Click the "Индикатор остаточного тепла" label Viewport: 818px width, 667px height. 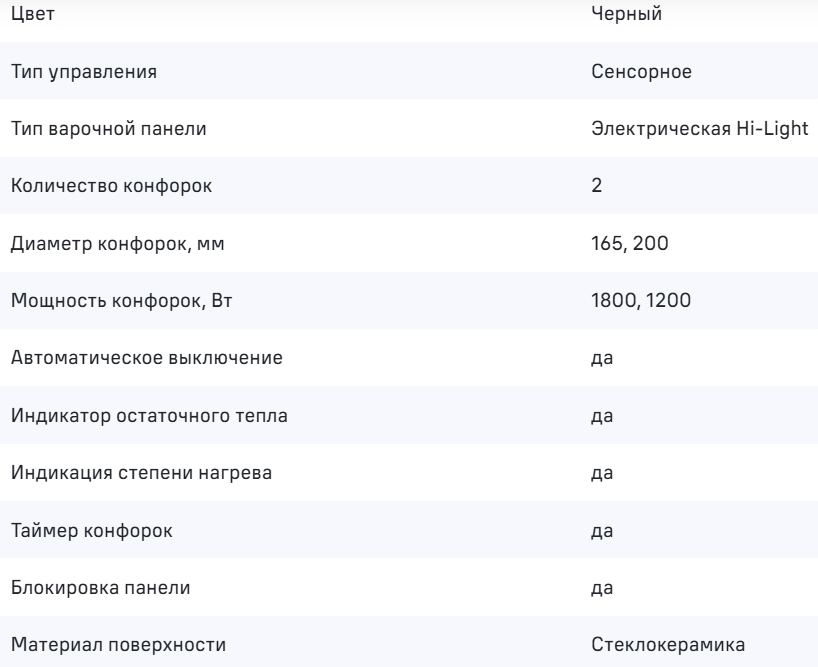tap(150, 416)
